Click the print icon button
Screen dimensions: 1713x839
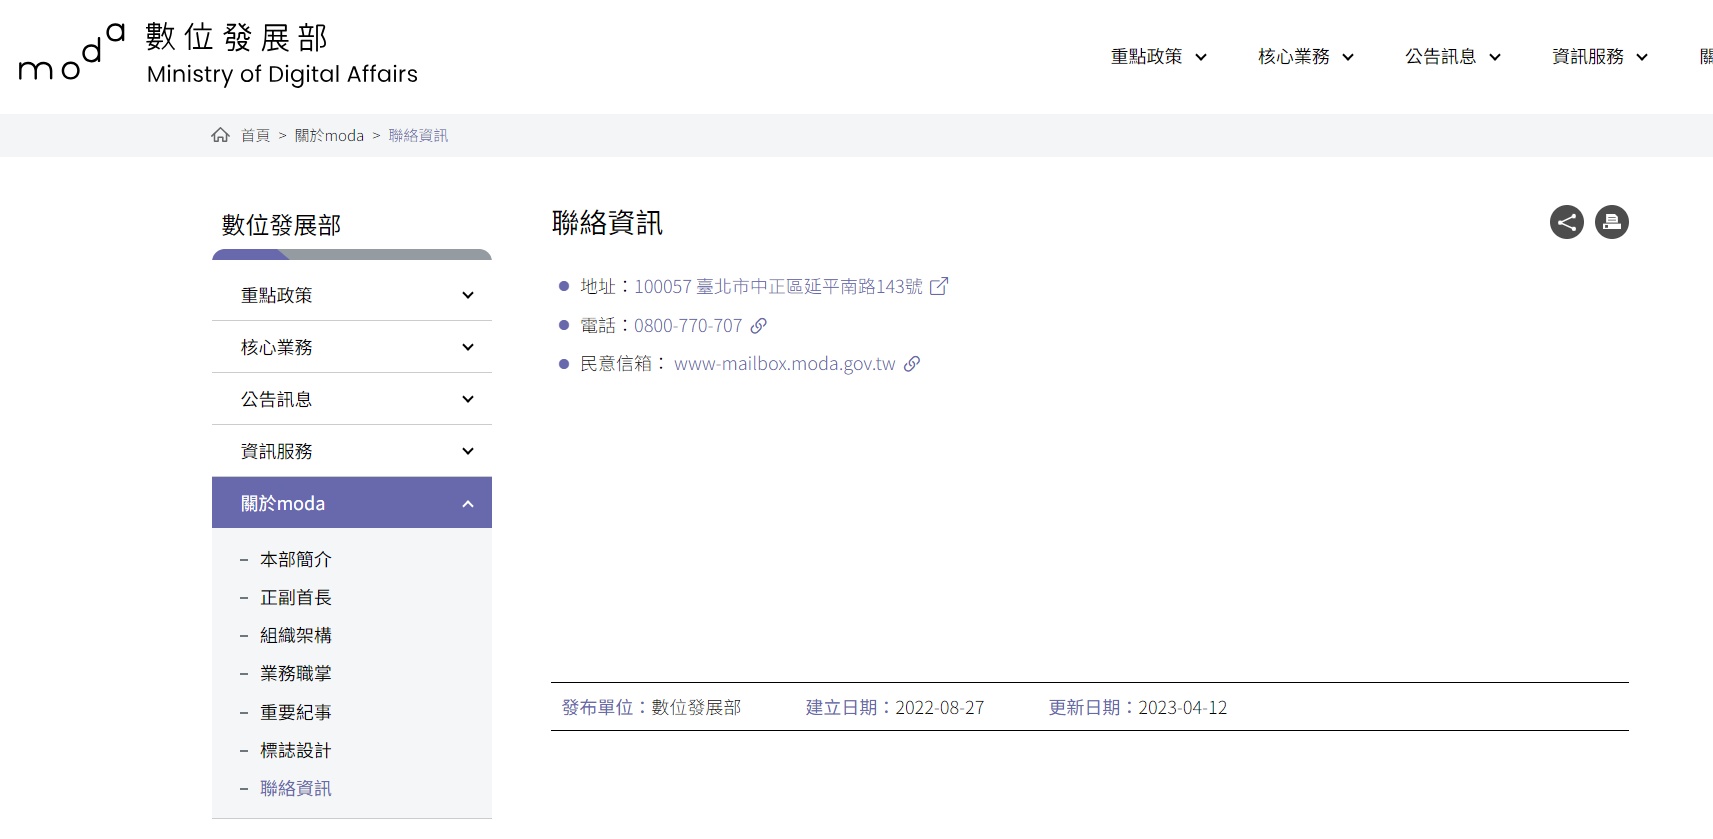[x=1612, y=222]
